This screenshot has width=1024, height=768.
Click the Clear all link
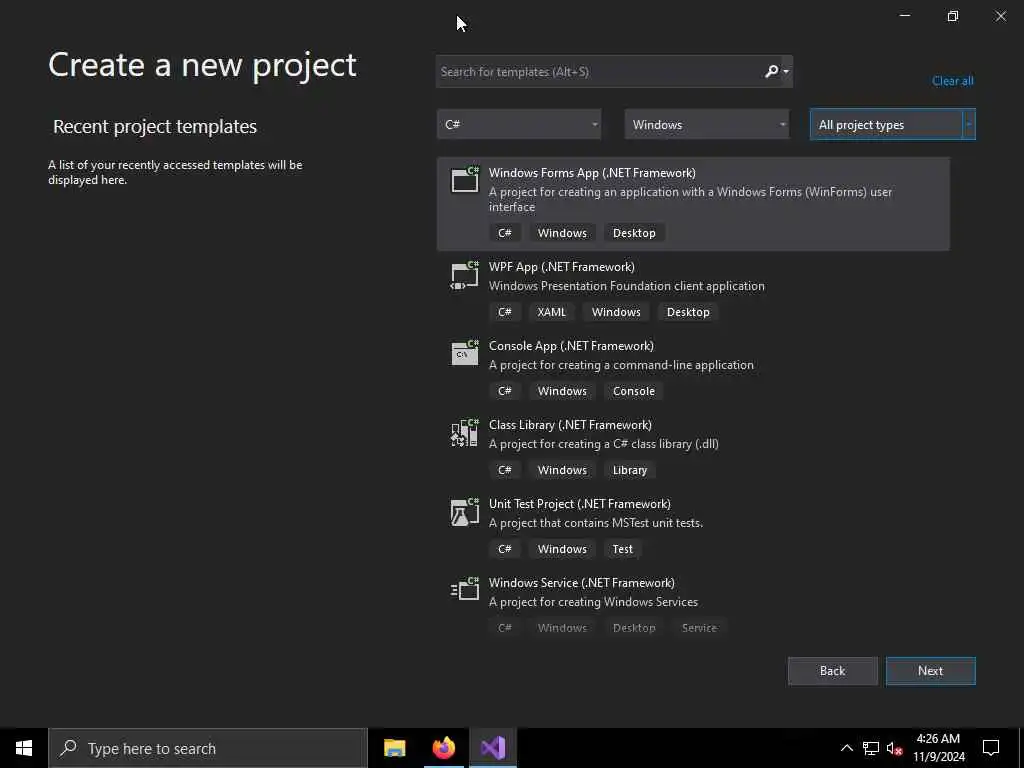(x=953, y=81)
